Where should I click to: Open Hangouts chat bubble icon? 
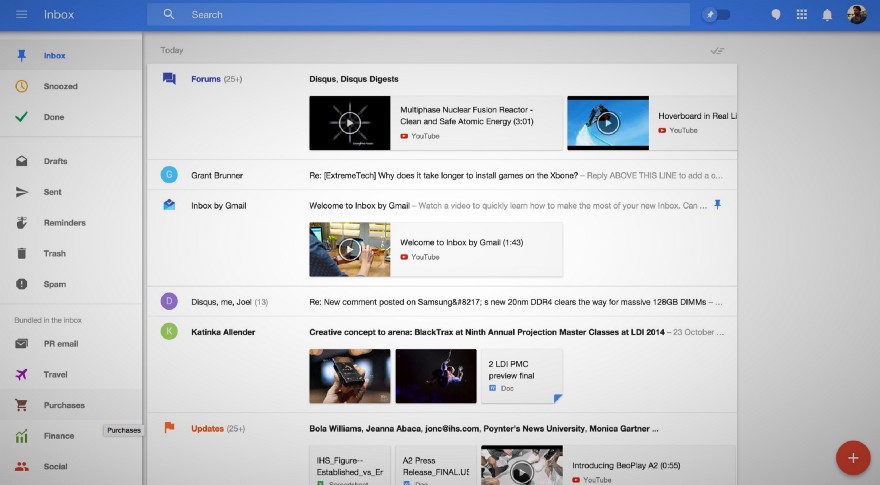(776, 15)
